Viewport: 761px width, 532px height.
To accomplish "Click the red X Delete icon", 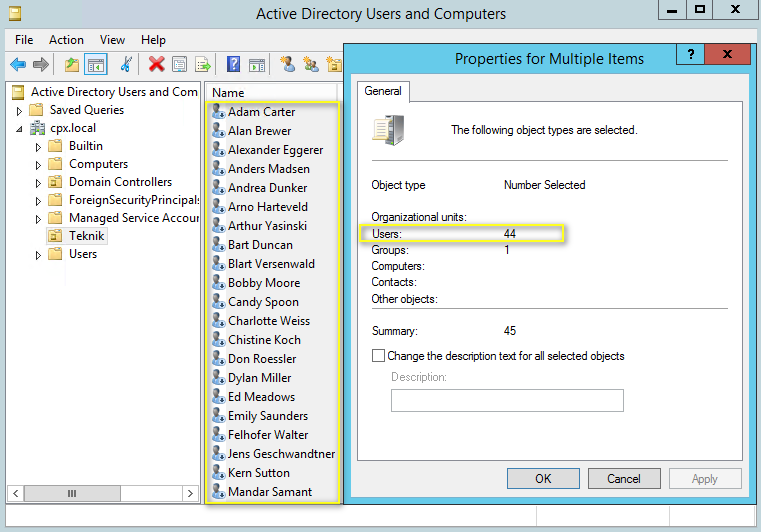I will [156, 64].
